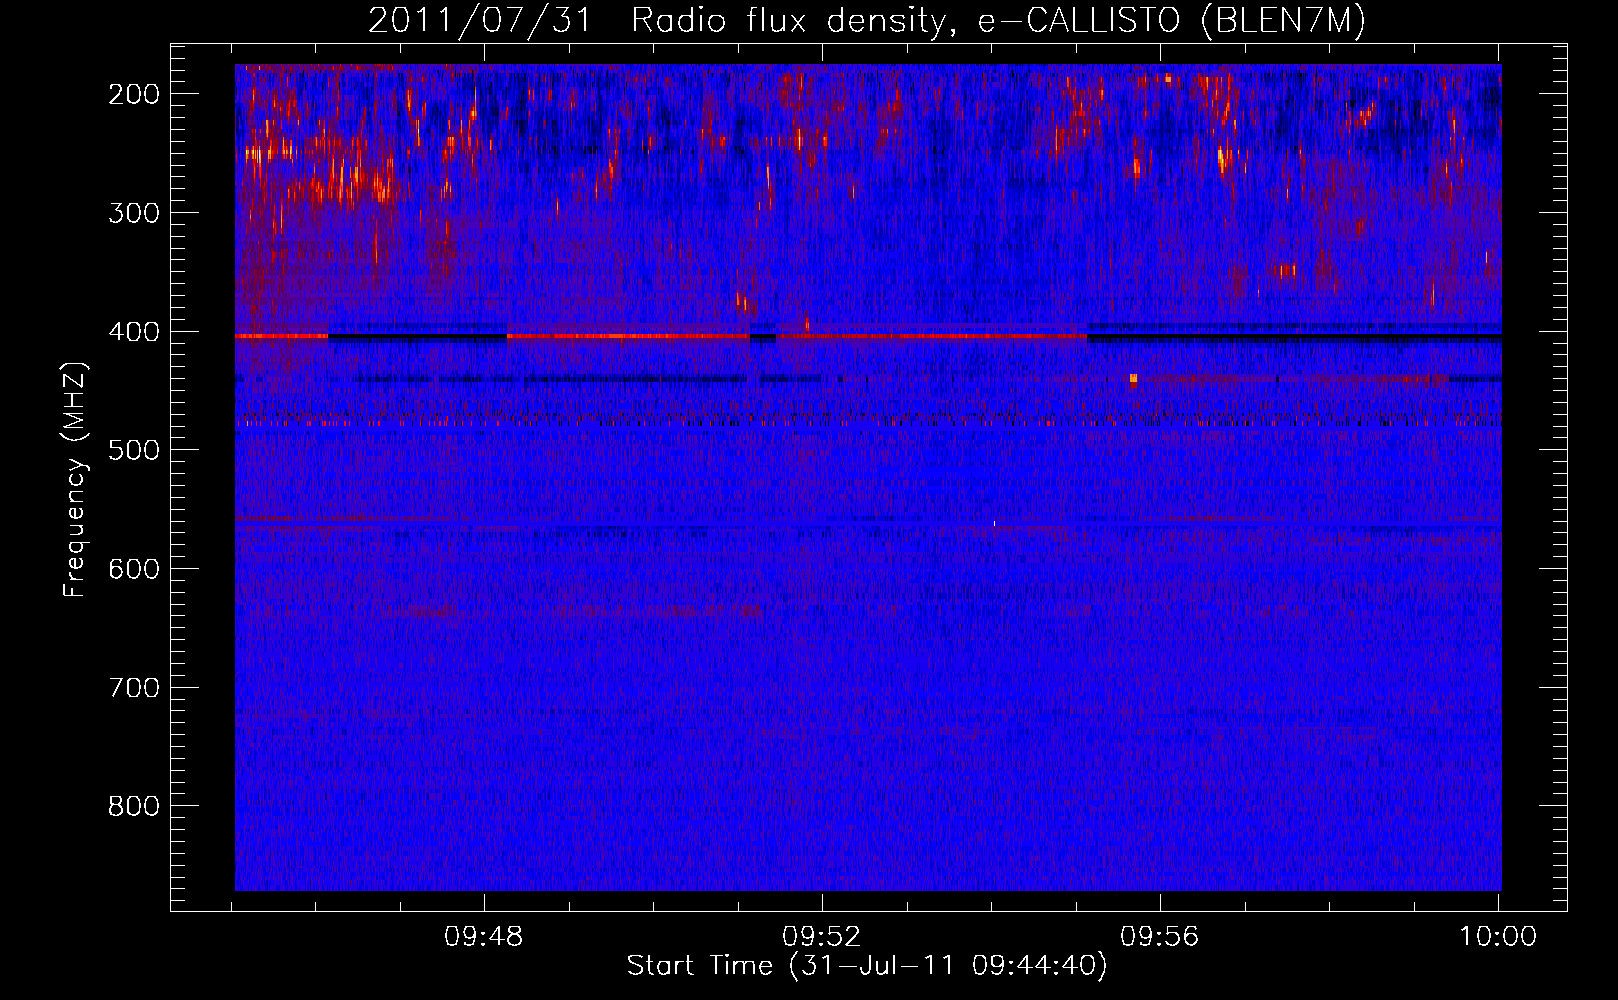Click the 09:52 time tick label
This screenshot has height=1000, width=1618.
coord(822,937)
